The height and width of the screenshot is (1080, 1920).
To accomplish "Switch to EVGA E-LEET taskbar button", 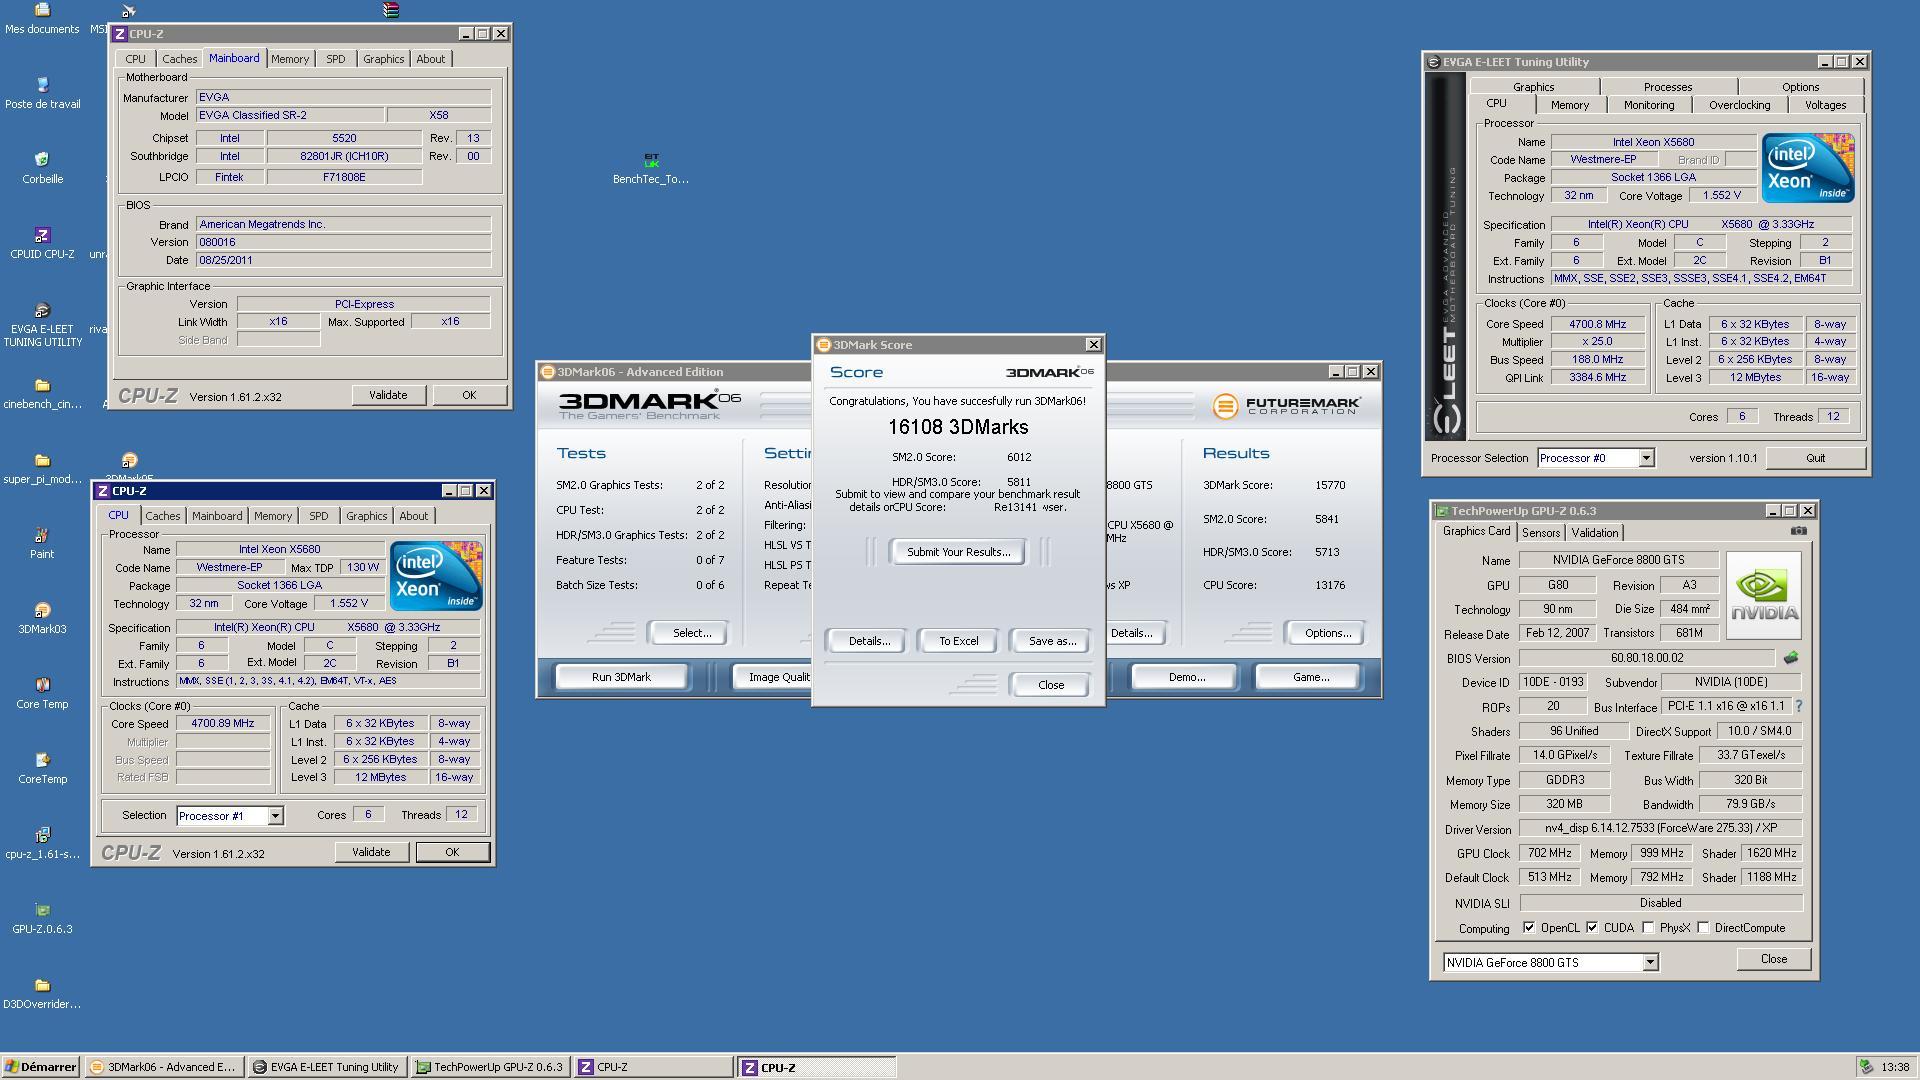I will tap(327, 1067).
